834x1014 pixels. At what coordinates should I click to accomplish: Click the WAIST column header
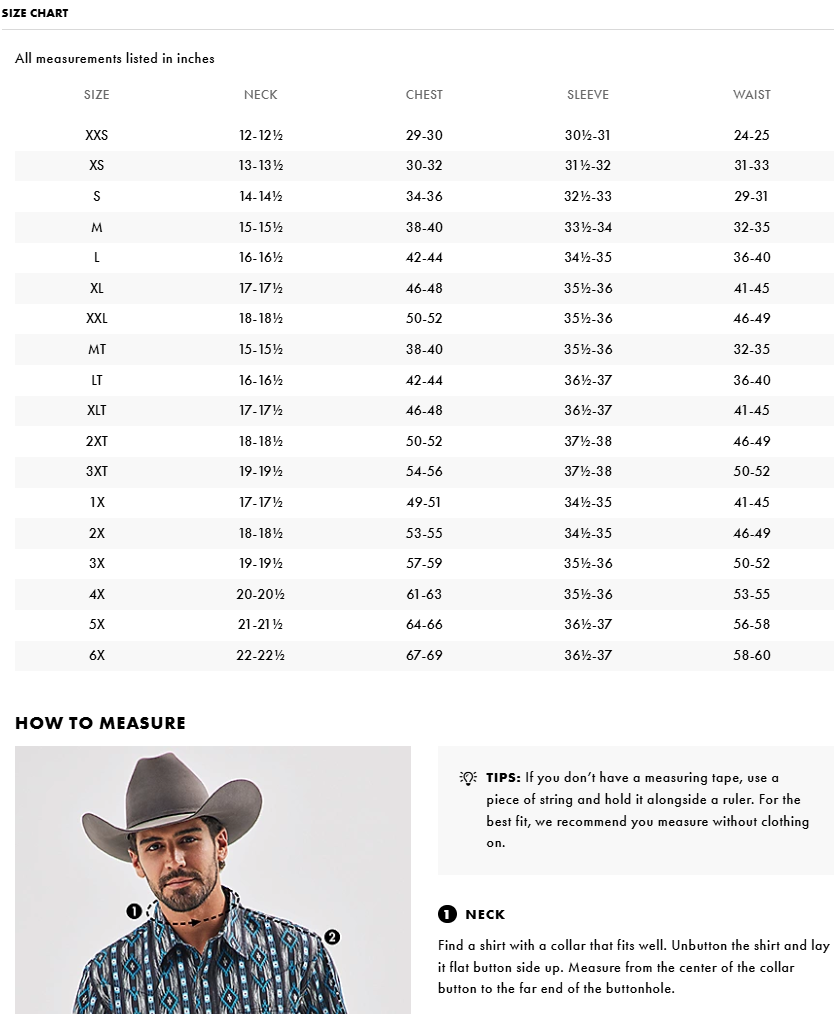pyautogui.click(x=752, y=95)
